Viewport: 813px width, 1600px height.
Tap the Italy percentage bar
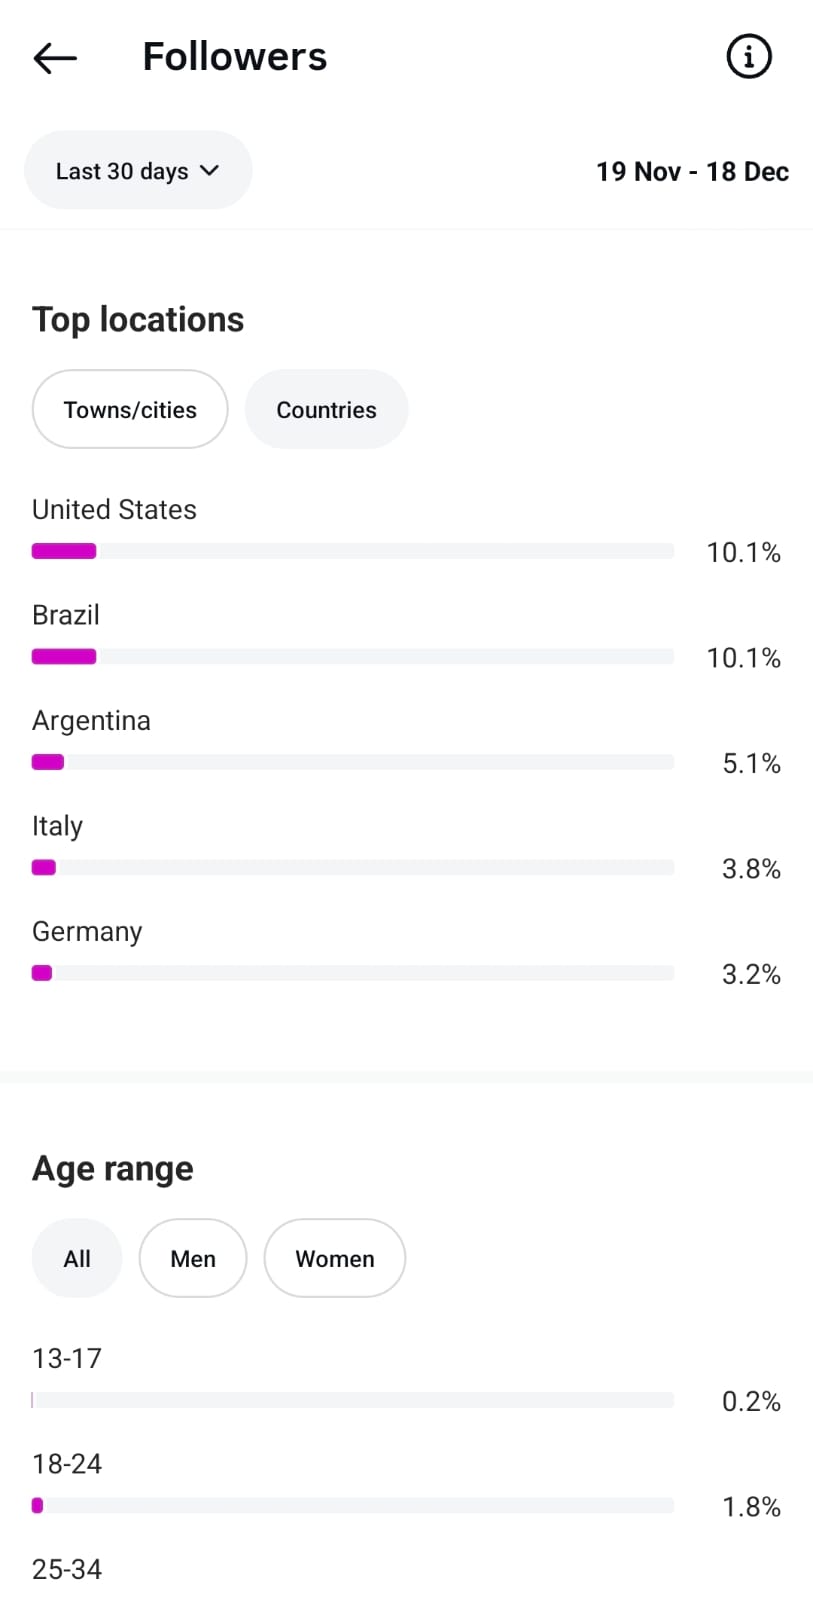pyautogui.click(x=353, y=868)
